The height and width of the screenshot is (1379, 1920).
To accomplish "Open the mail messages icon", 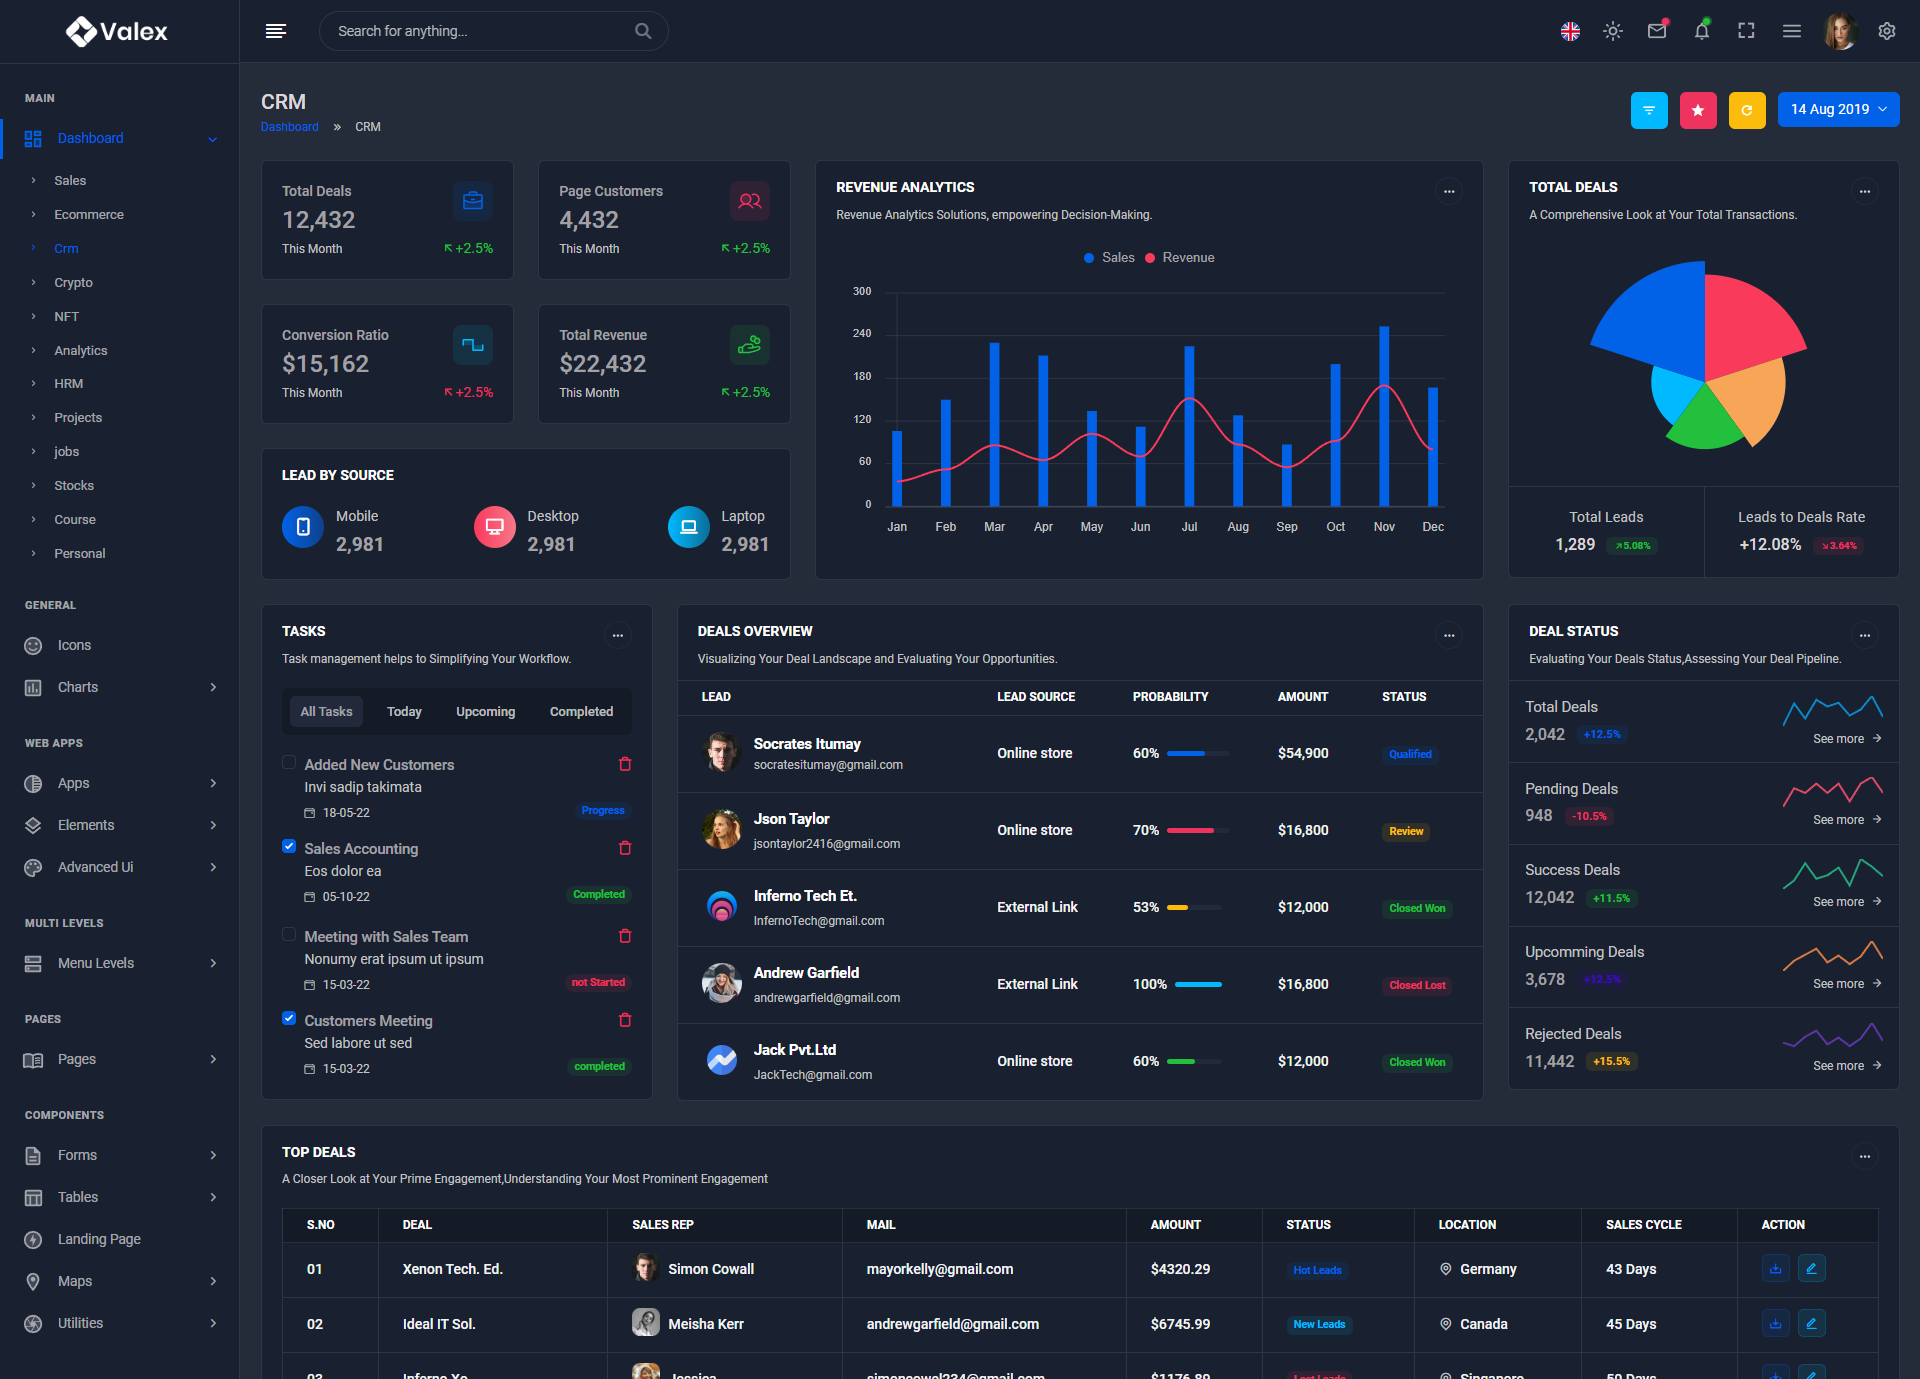I will (x=1657, y=31).
